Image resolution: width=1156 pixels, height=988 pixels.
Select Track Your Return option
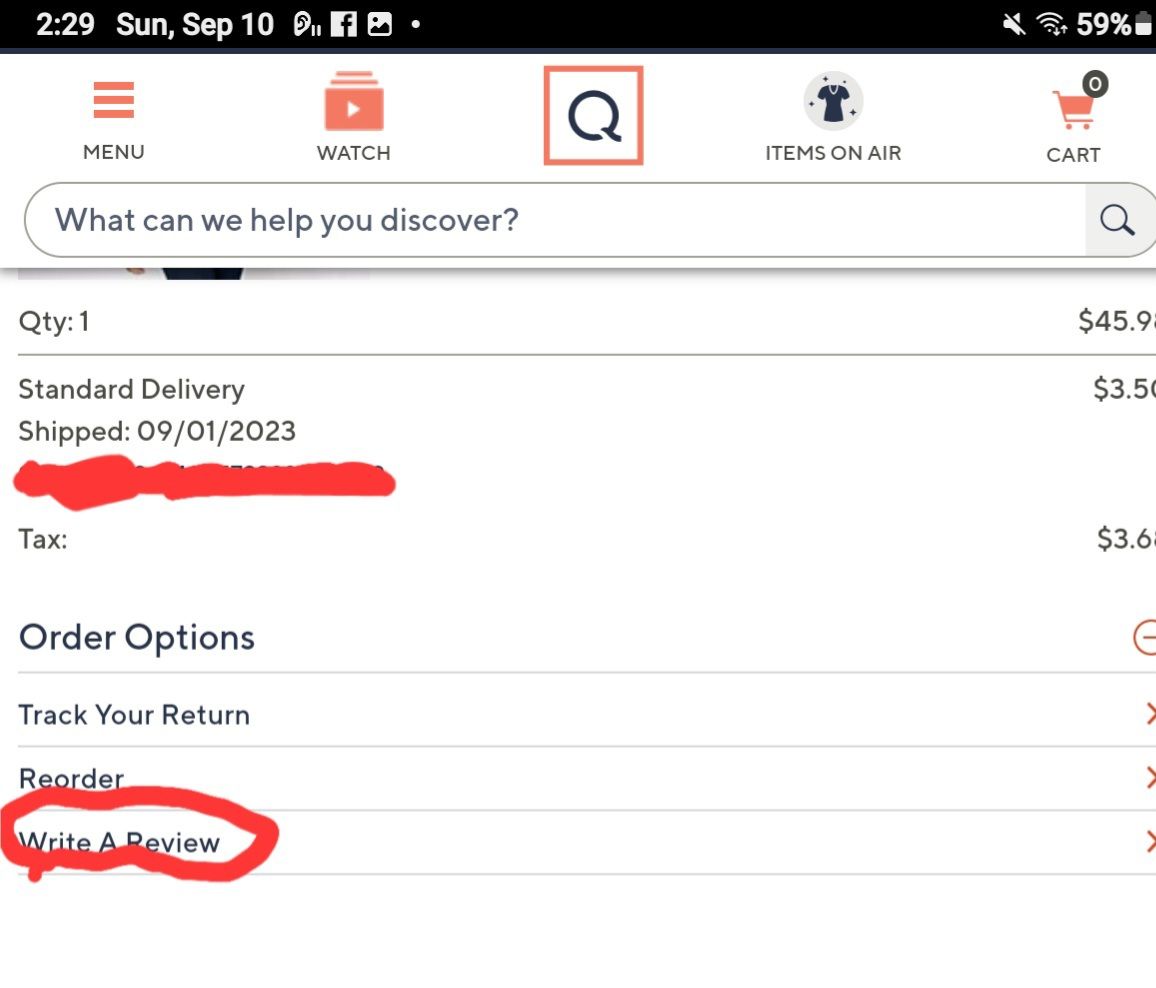pos(134,714)
